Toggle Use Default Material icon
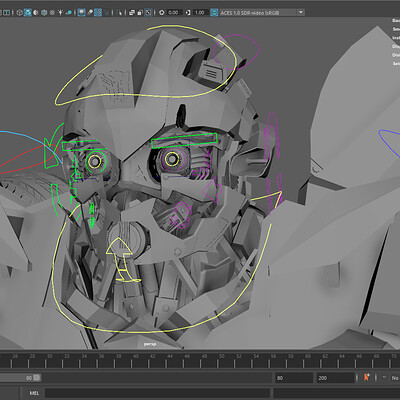400x400 pixels. point(36,13)
